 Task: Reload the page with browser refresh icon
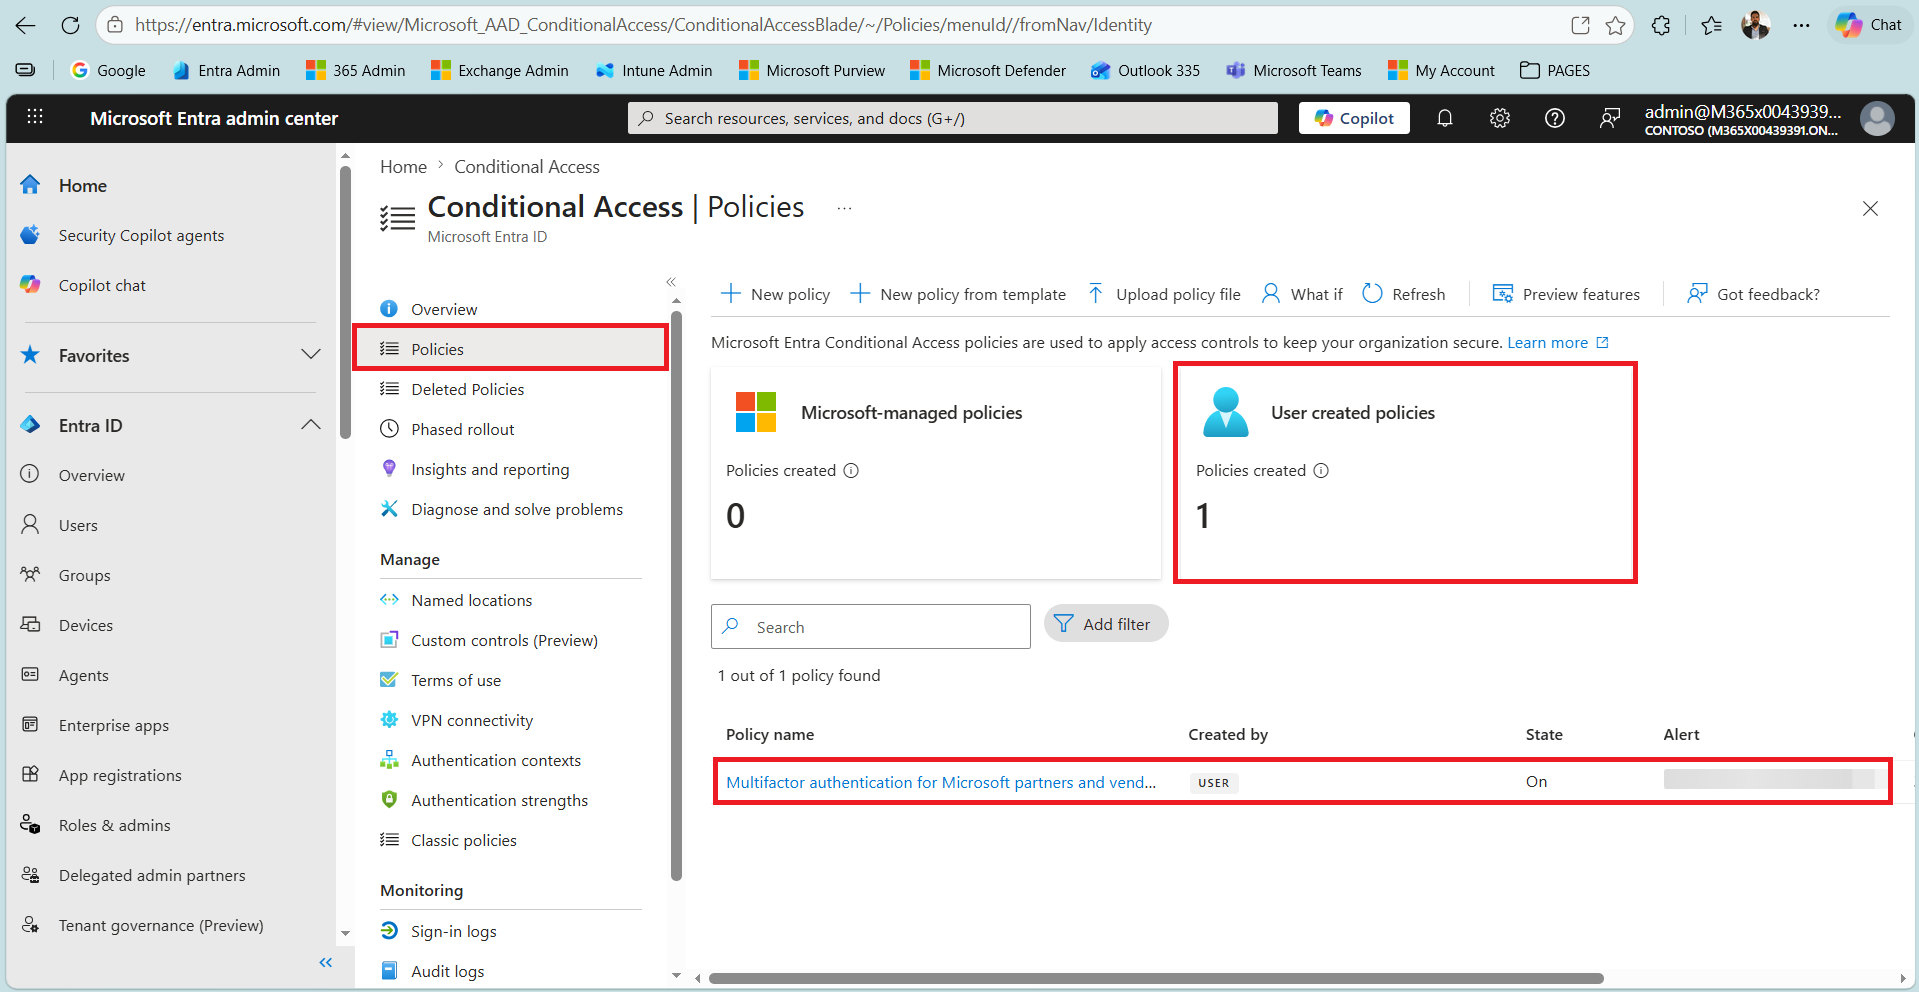70,25
